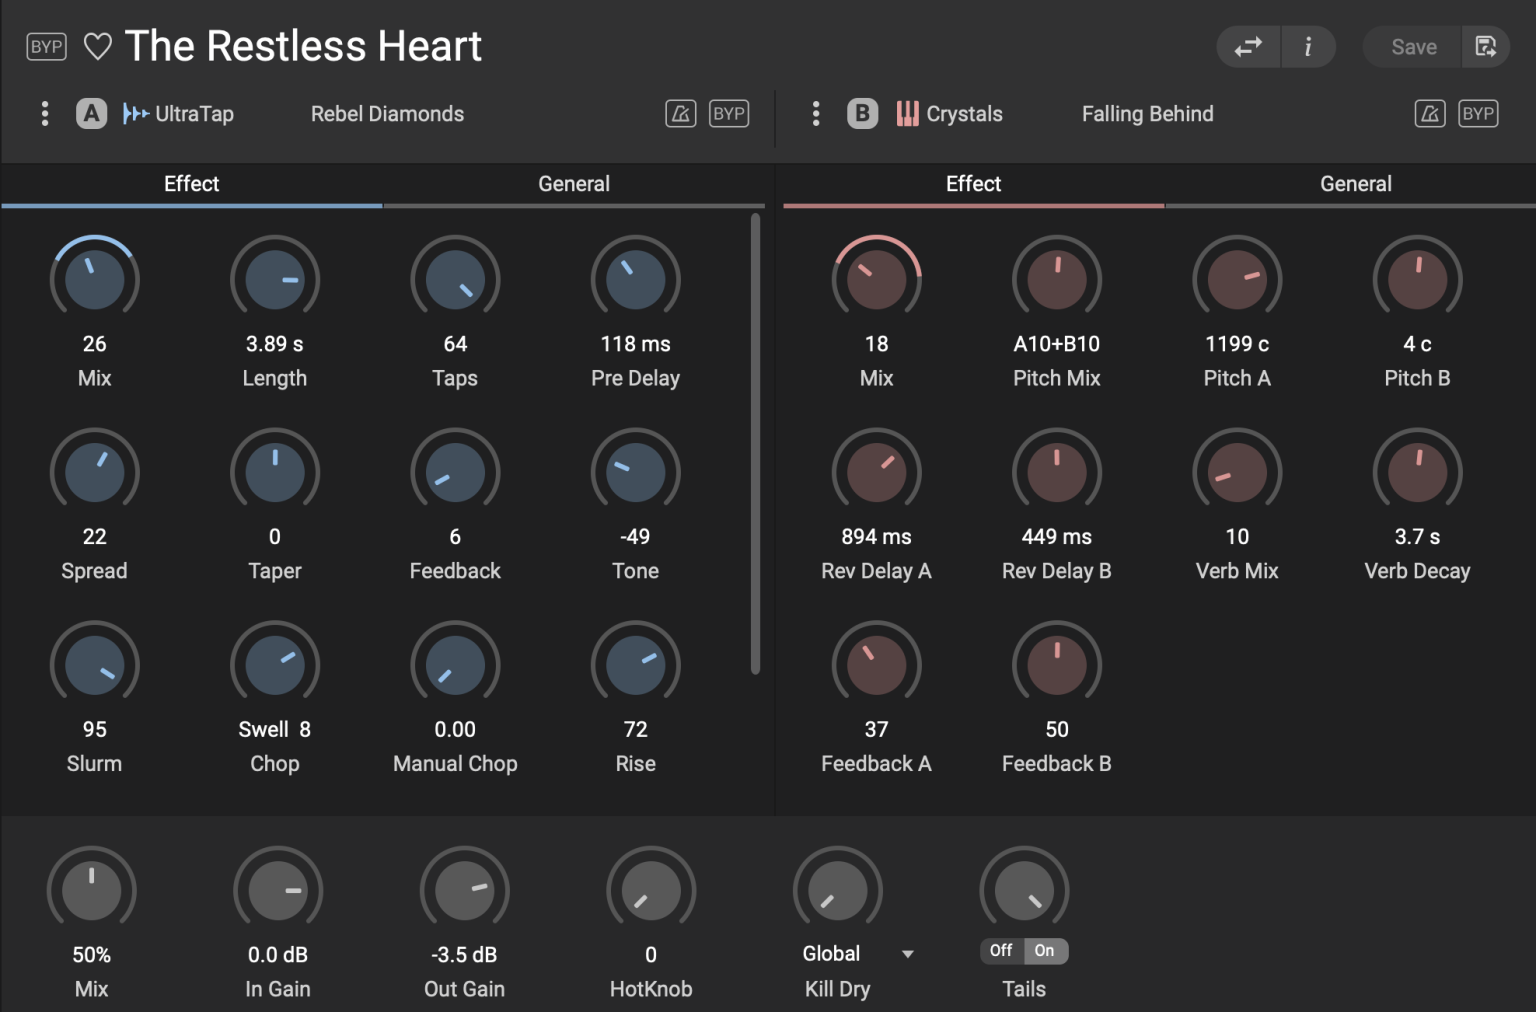Screen dimensions: 1536x1012
Task: Click the Save button
Action: (1413, 47)
